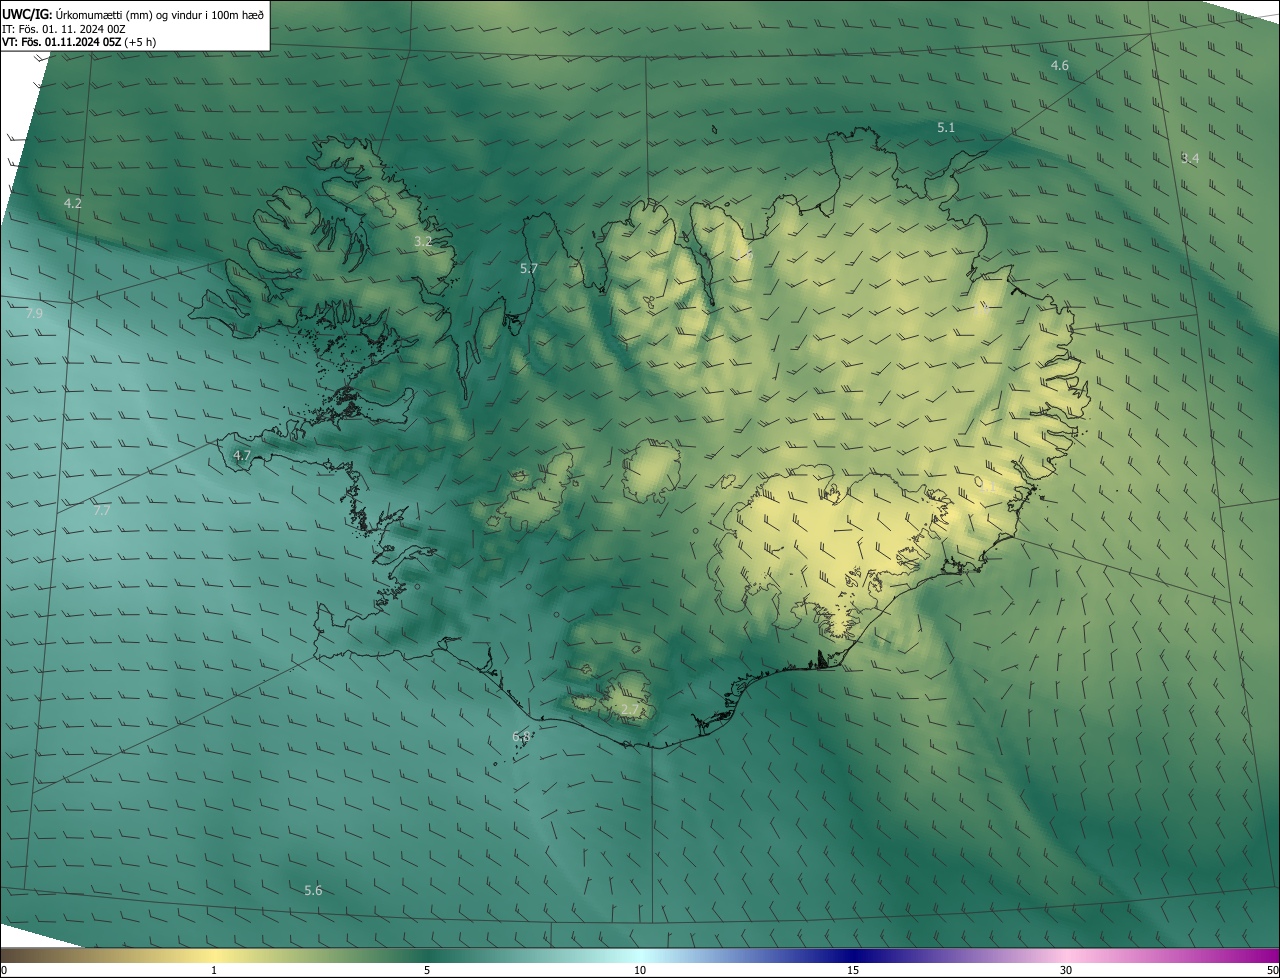Select the 3.2 value label on map

click(x=423, y=241)
